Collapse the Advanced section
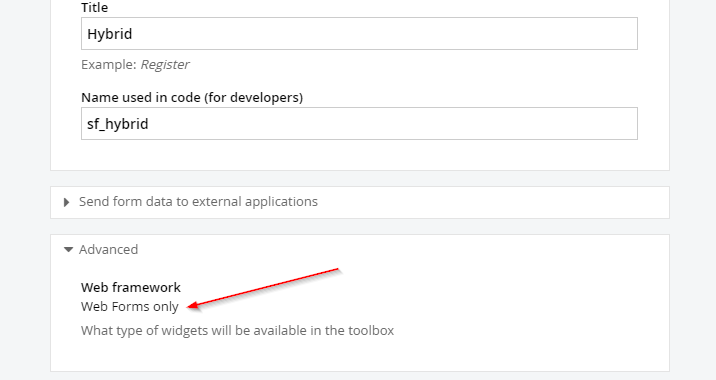 pos(108,249)
